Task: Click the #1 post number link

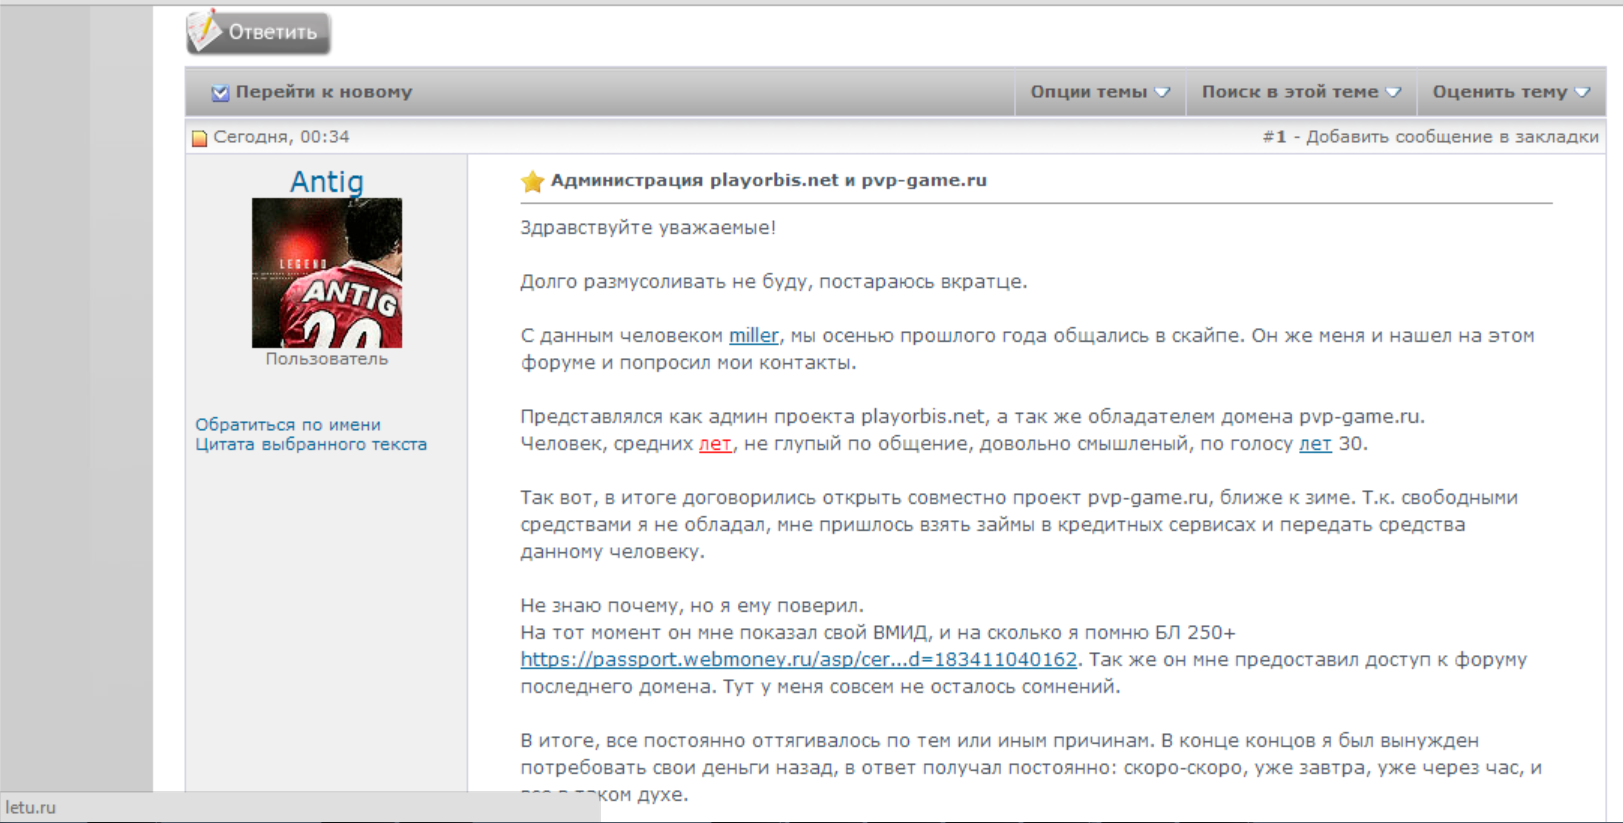Action: [1274, 137]
